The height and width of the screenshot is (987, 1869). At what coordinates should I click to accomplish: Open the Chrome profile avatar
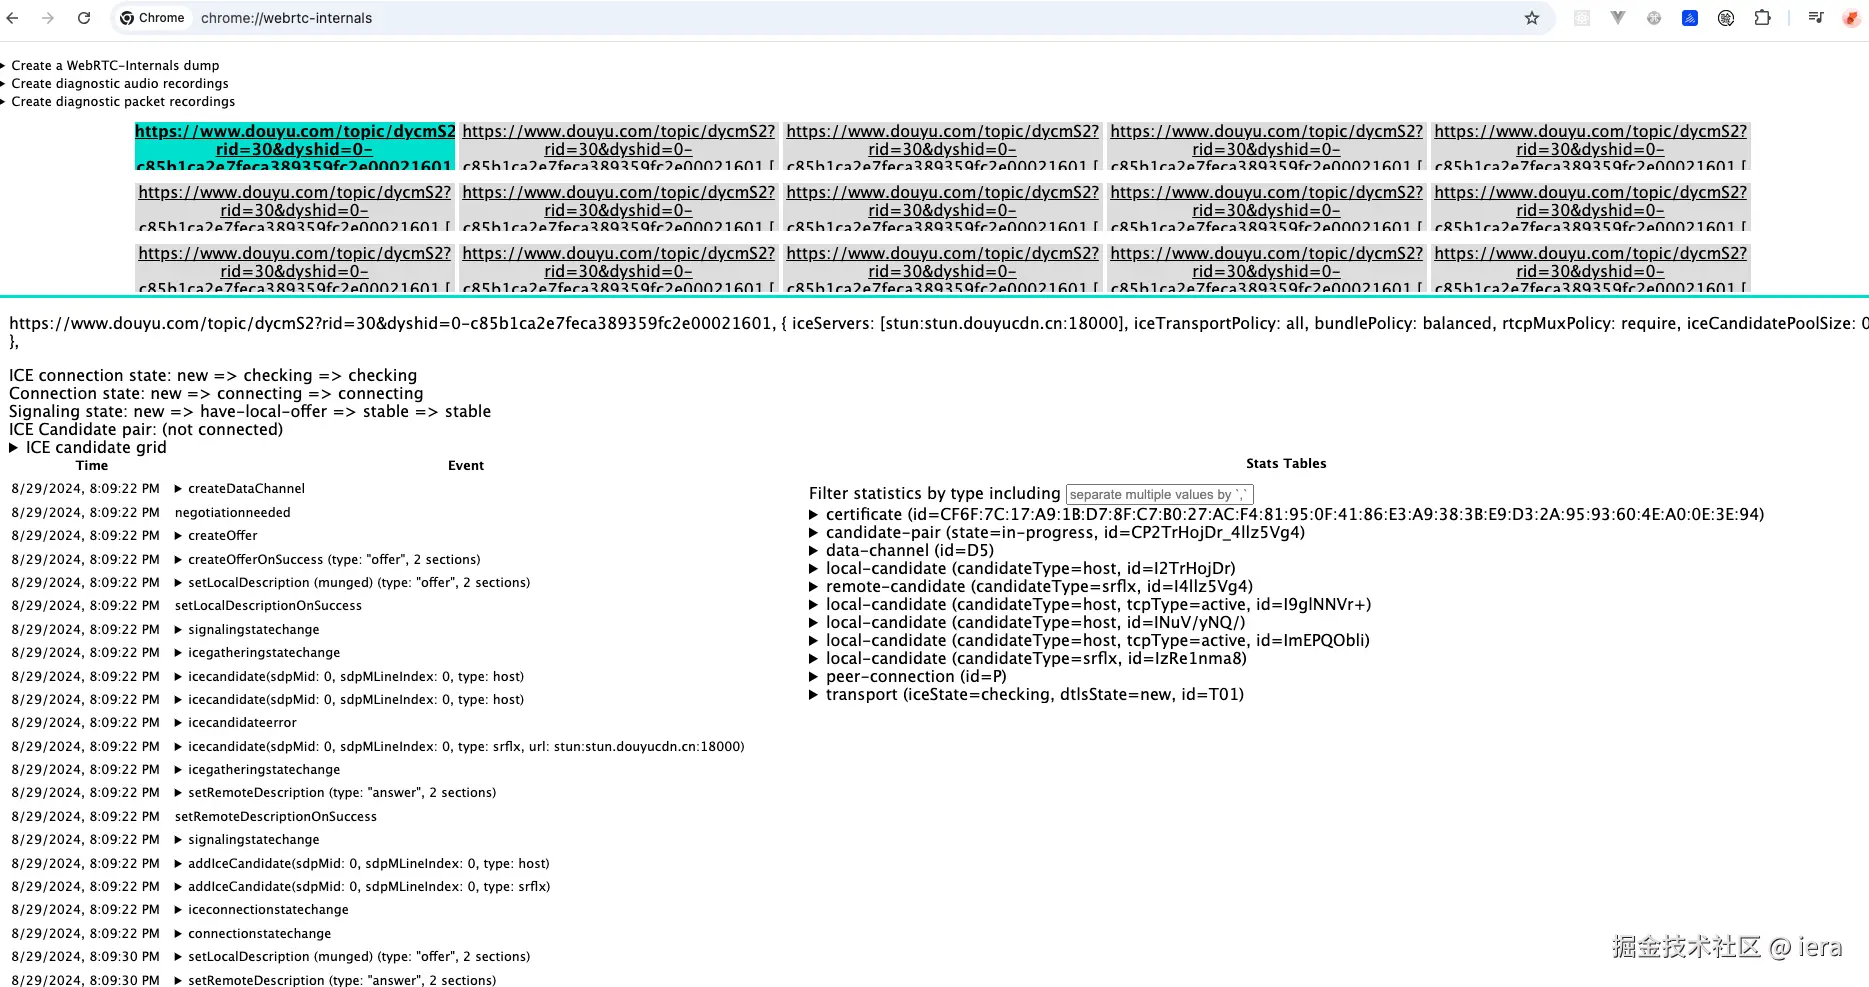(1851, 18)
